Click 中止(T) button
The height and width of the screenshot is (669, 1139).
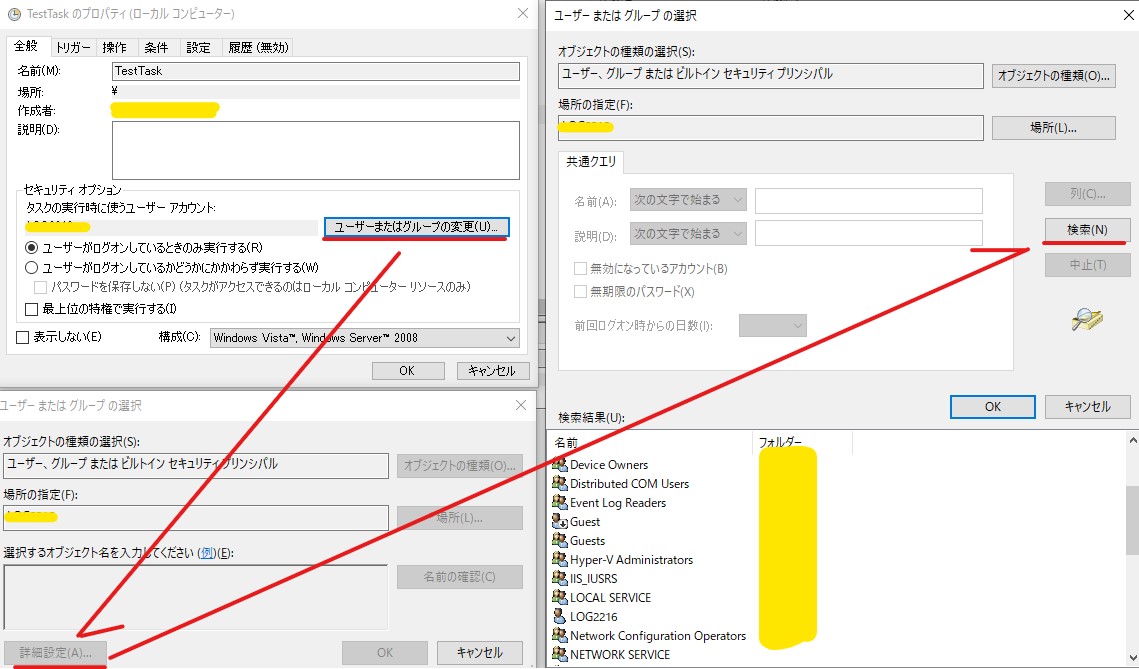click(x=1087, y=265)
